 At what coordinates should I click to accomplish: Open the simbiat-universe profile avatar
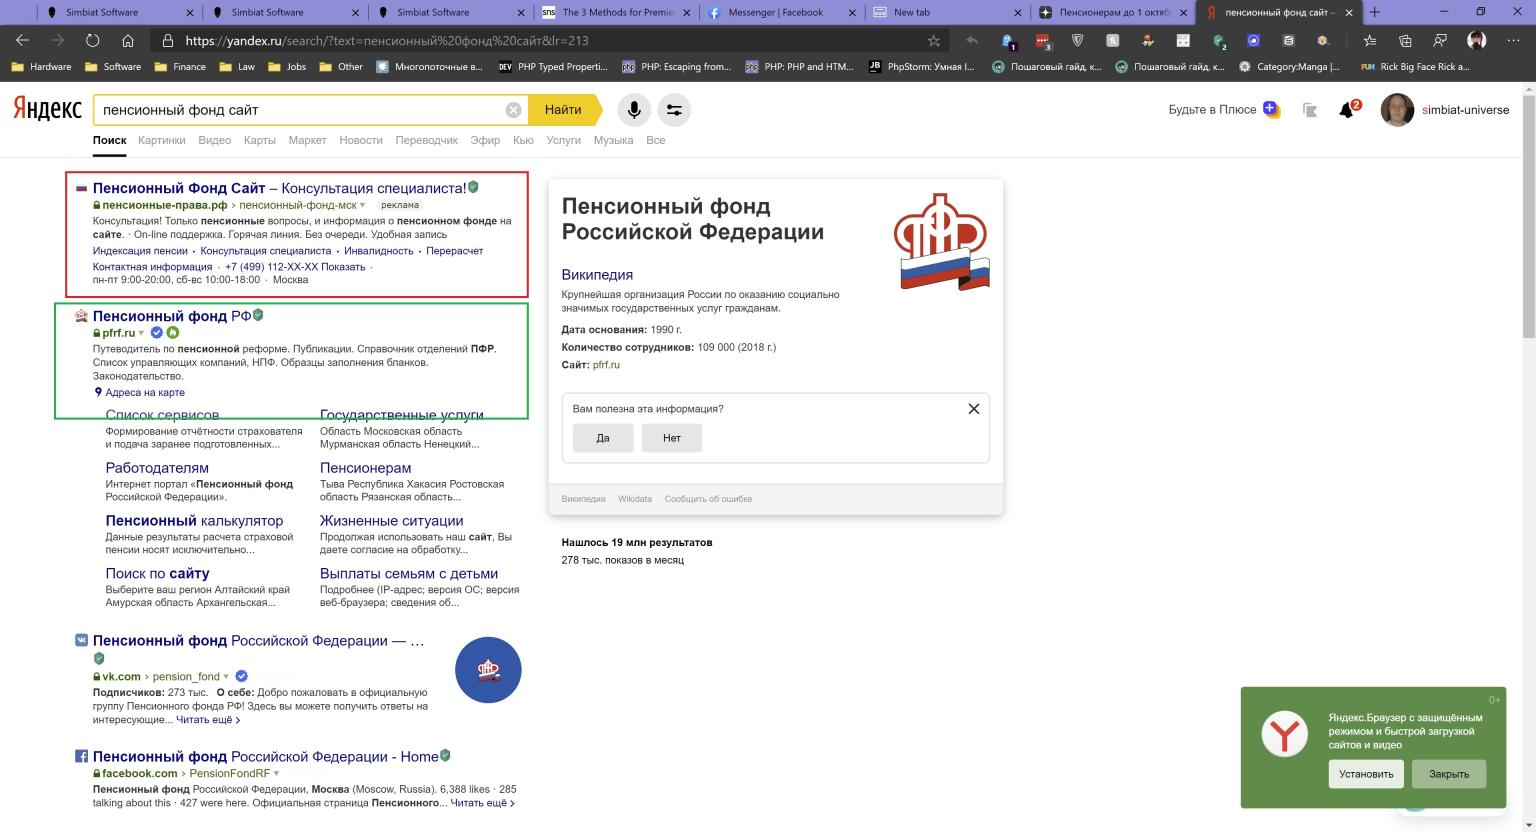[1397, 110]
